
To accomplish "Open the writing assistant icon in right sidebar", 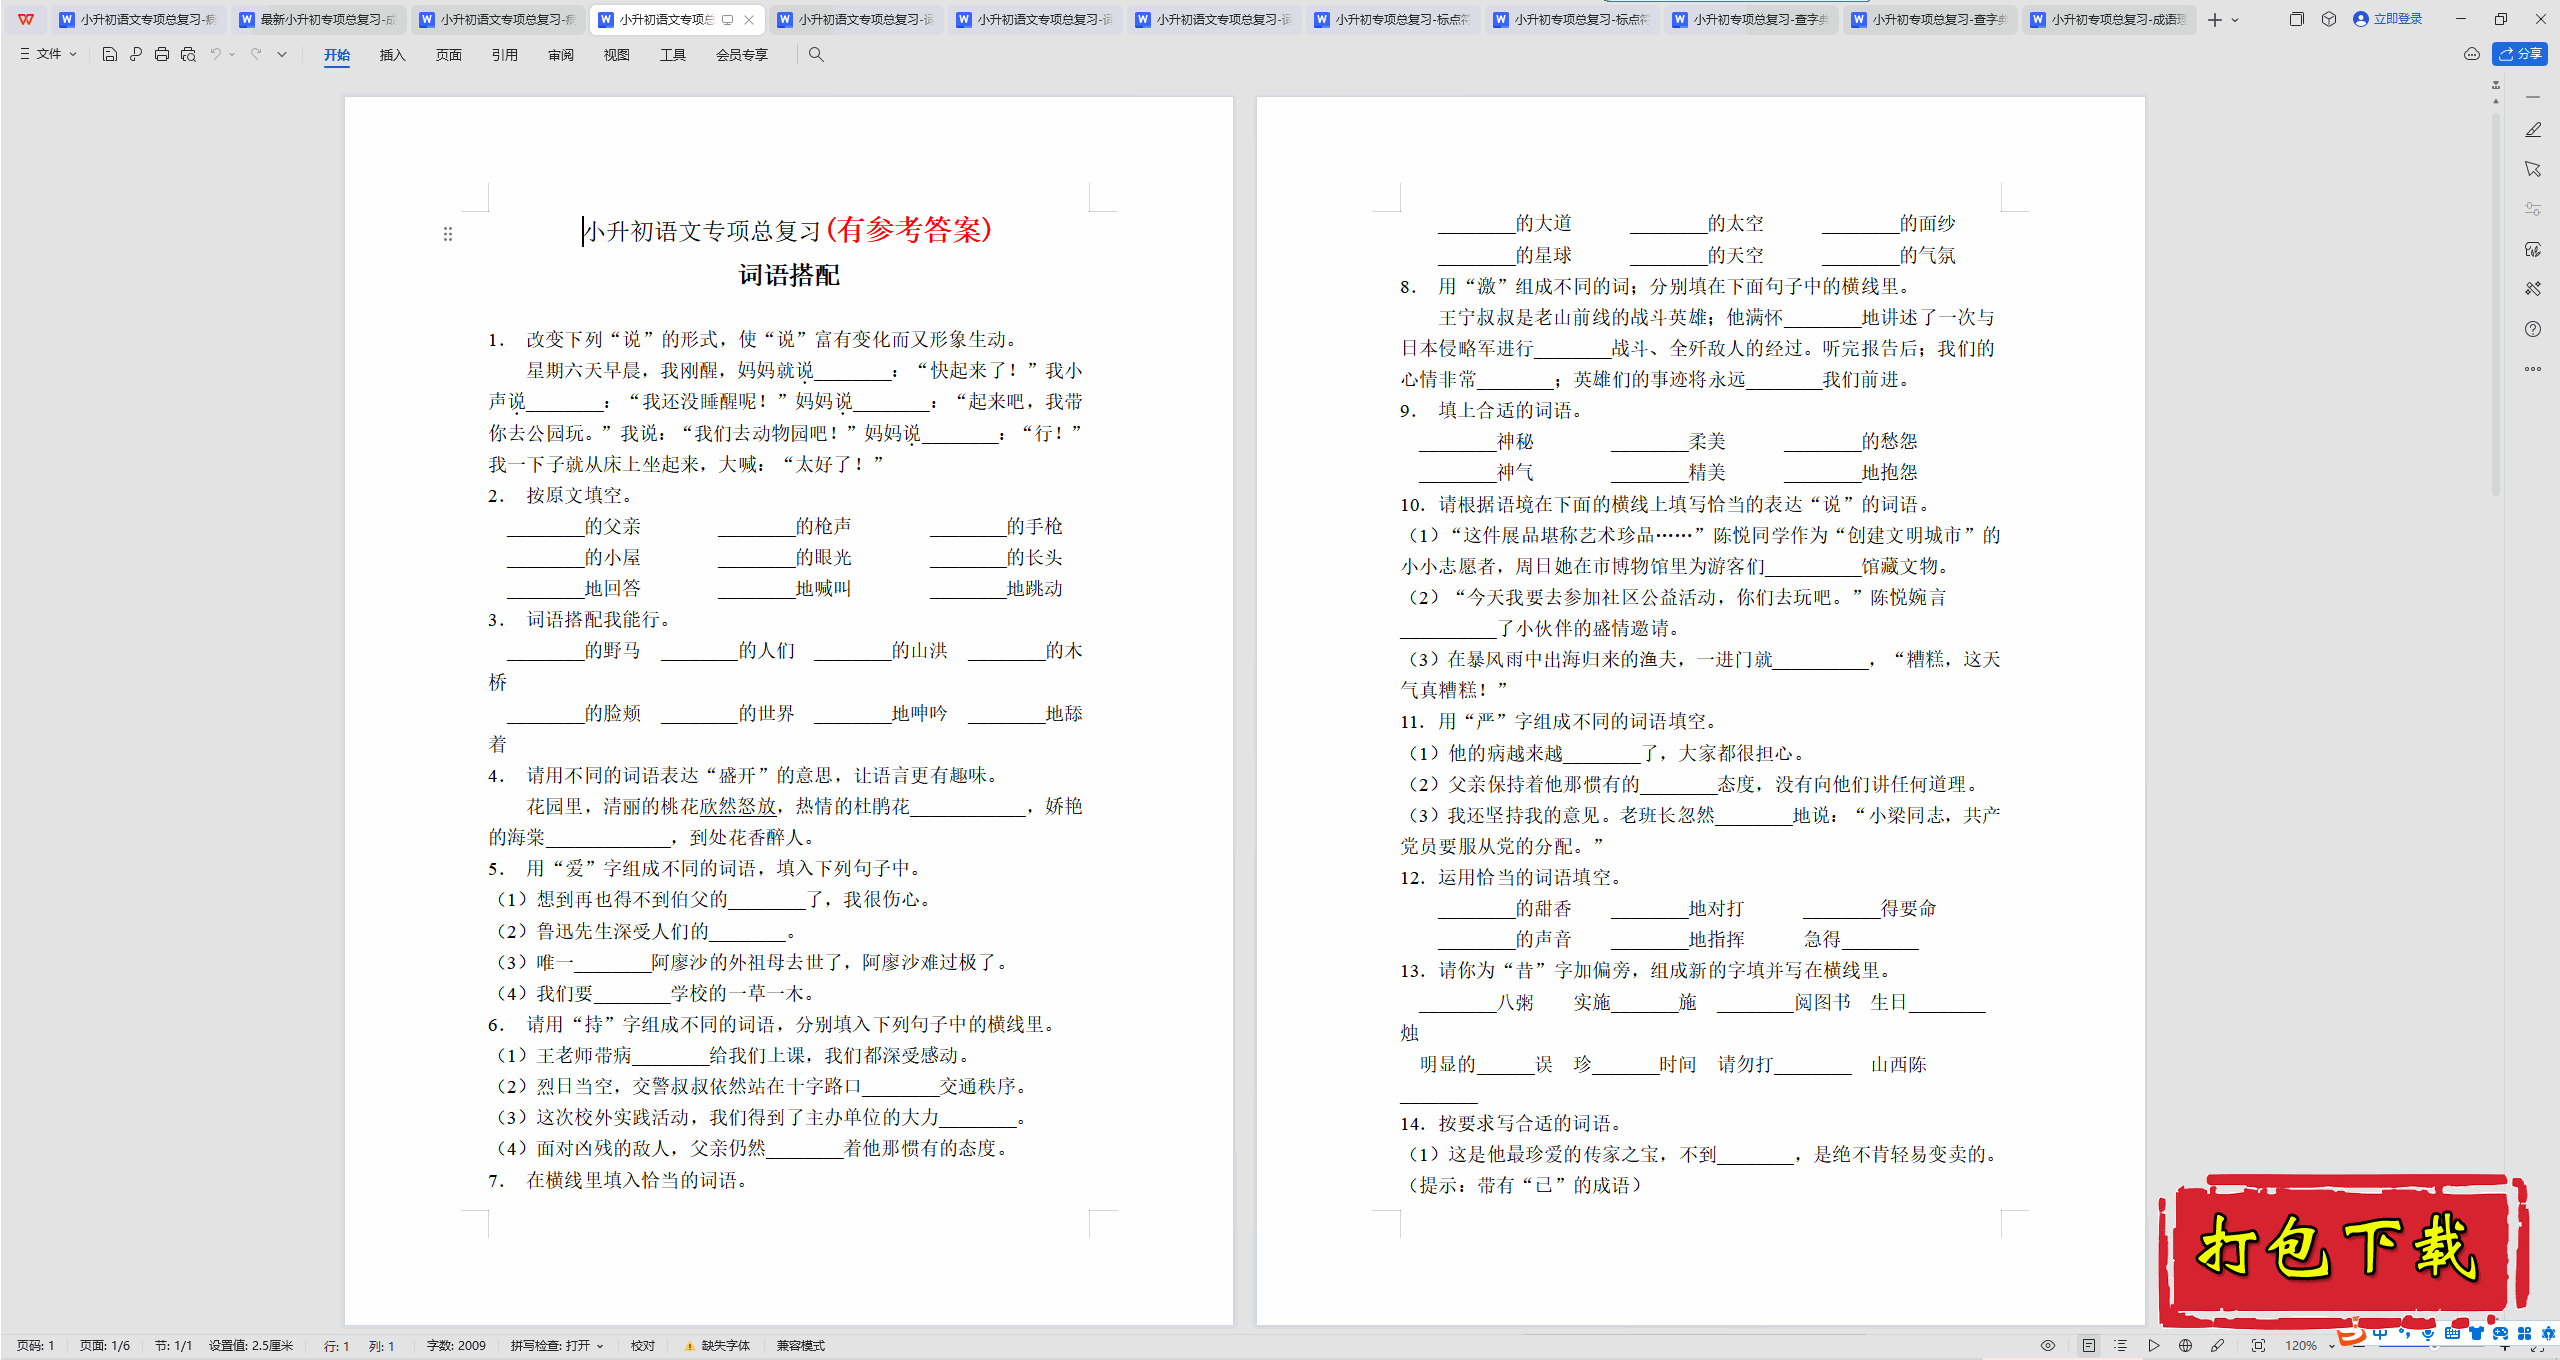I will tap(2533, 249).
